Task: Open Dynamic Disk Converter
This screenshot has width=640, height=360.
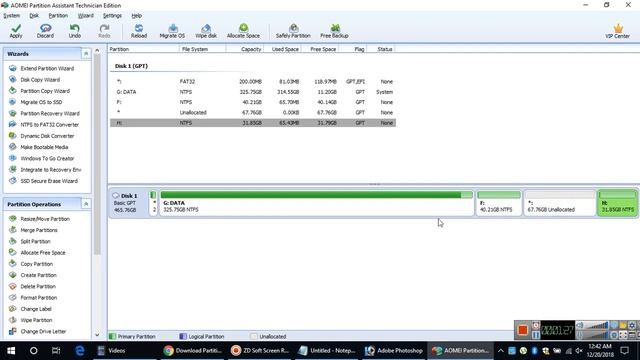Action: point(47,136)
